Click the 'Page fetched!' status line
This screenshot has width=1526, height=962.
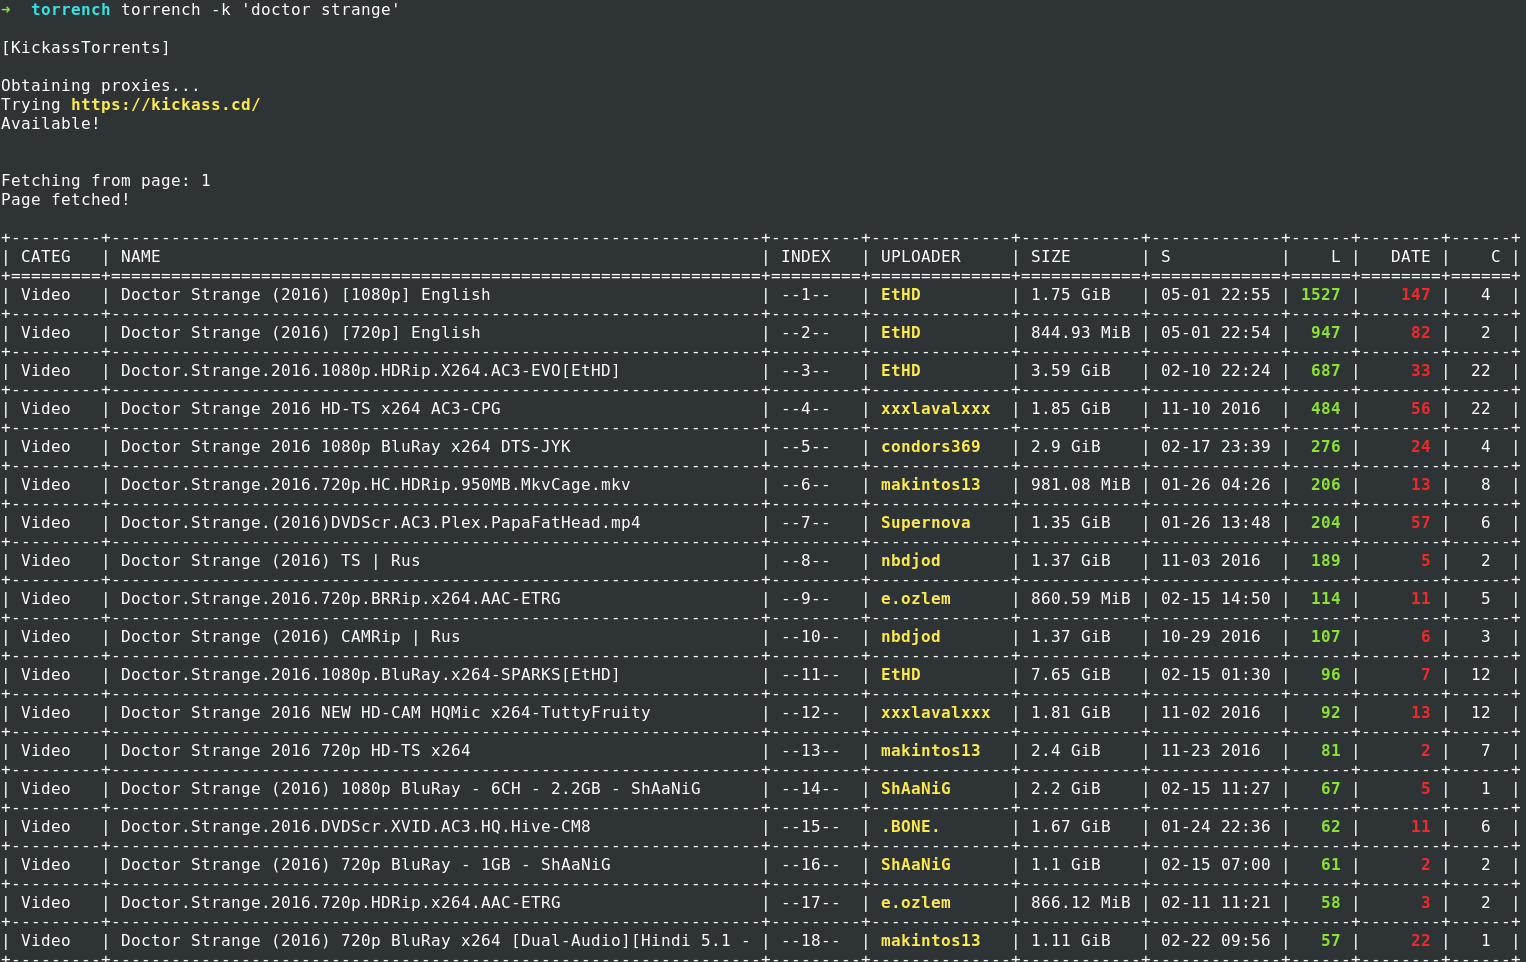[x=66, y=199]
